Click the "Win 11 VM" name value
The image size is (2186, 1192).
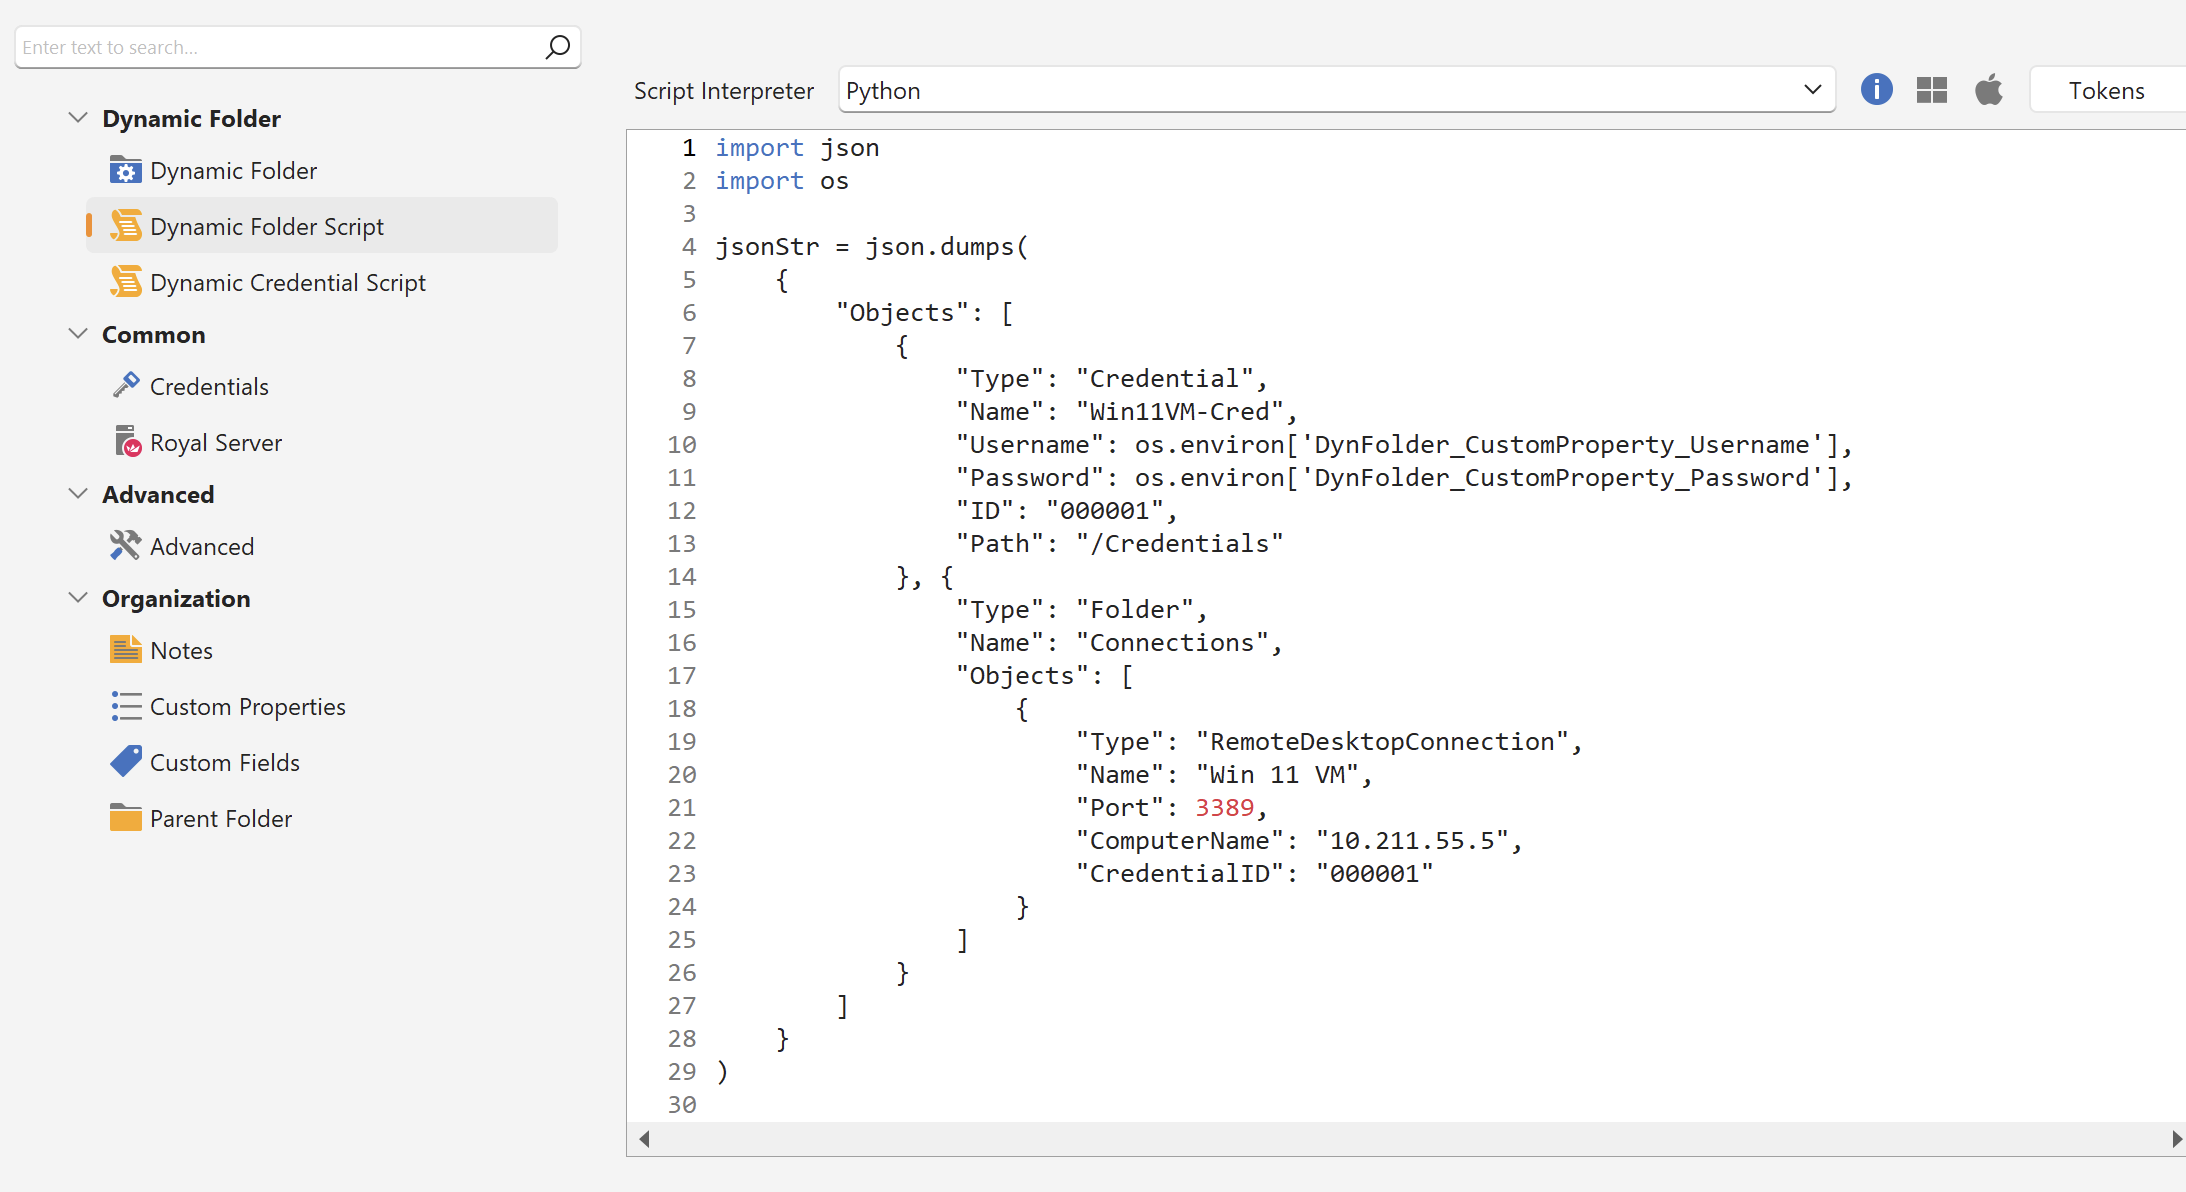pos(1277,775)
